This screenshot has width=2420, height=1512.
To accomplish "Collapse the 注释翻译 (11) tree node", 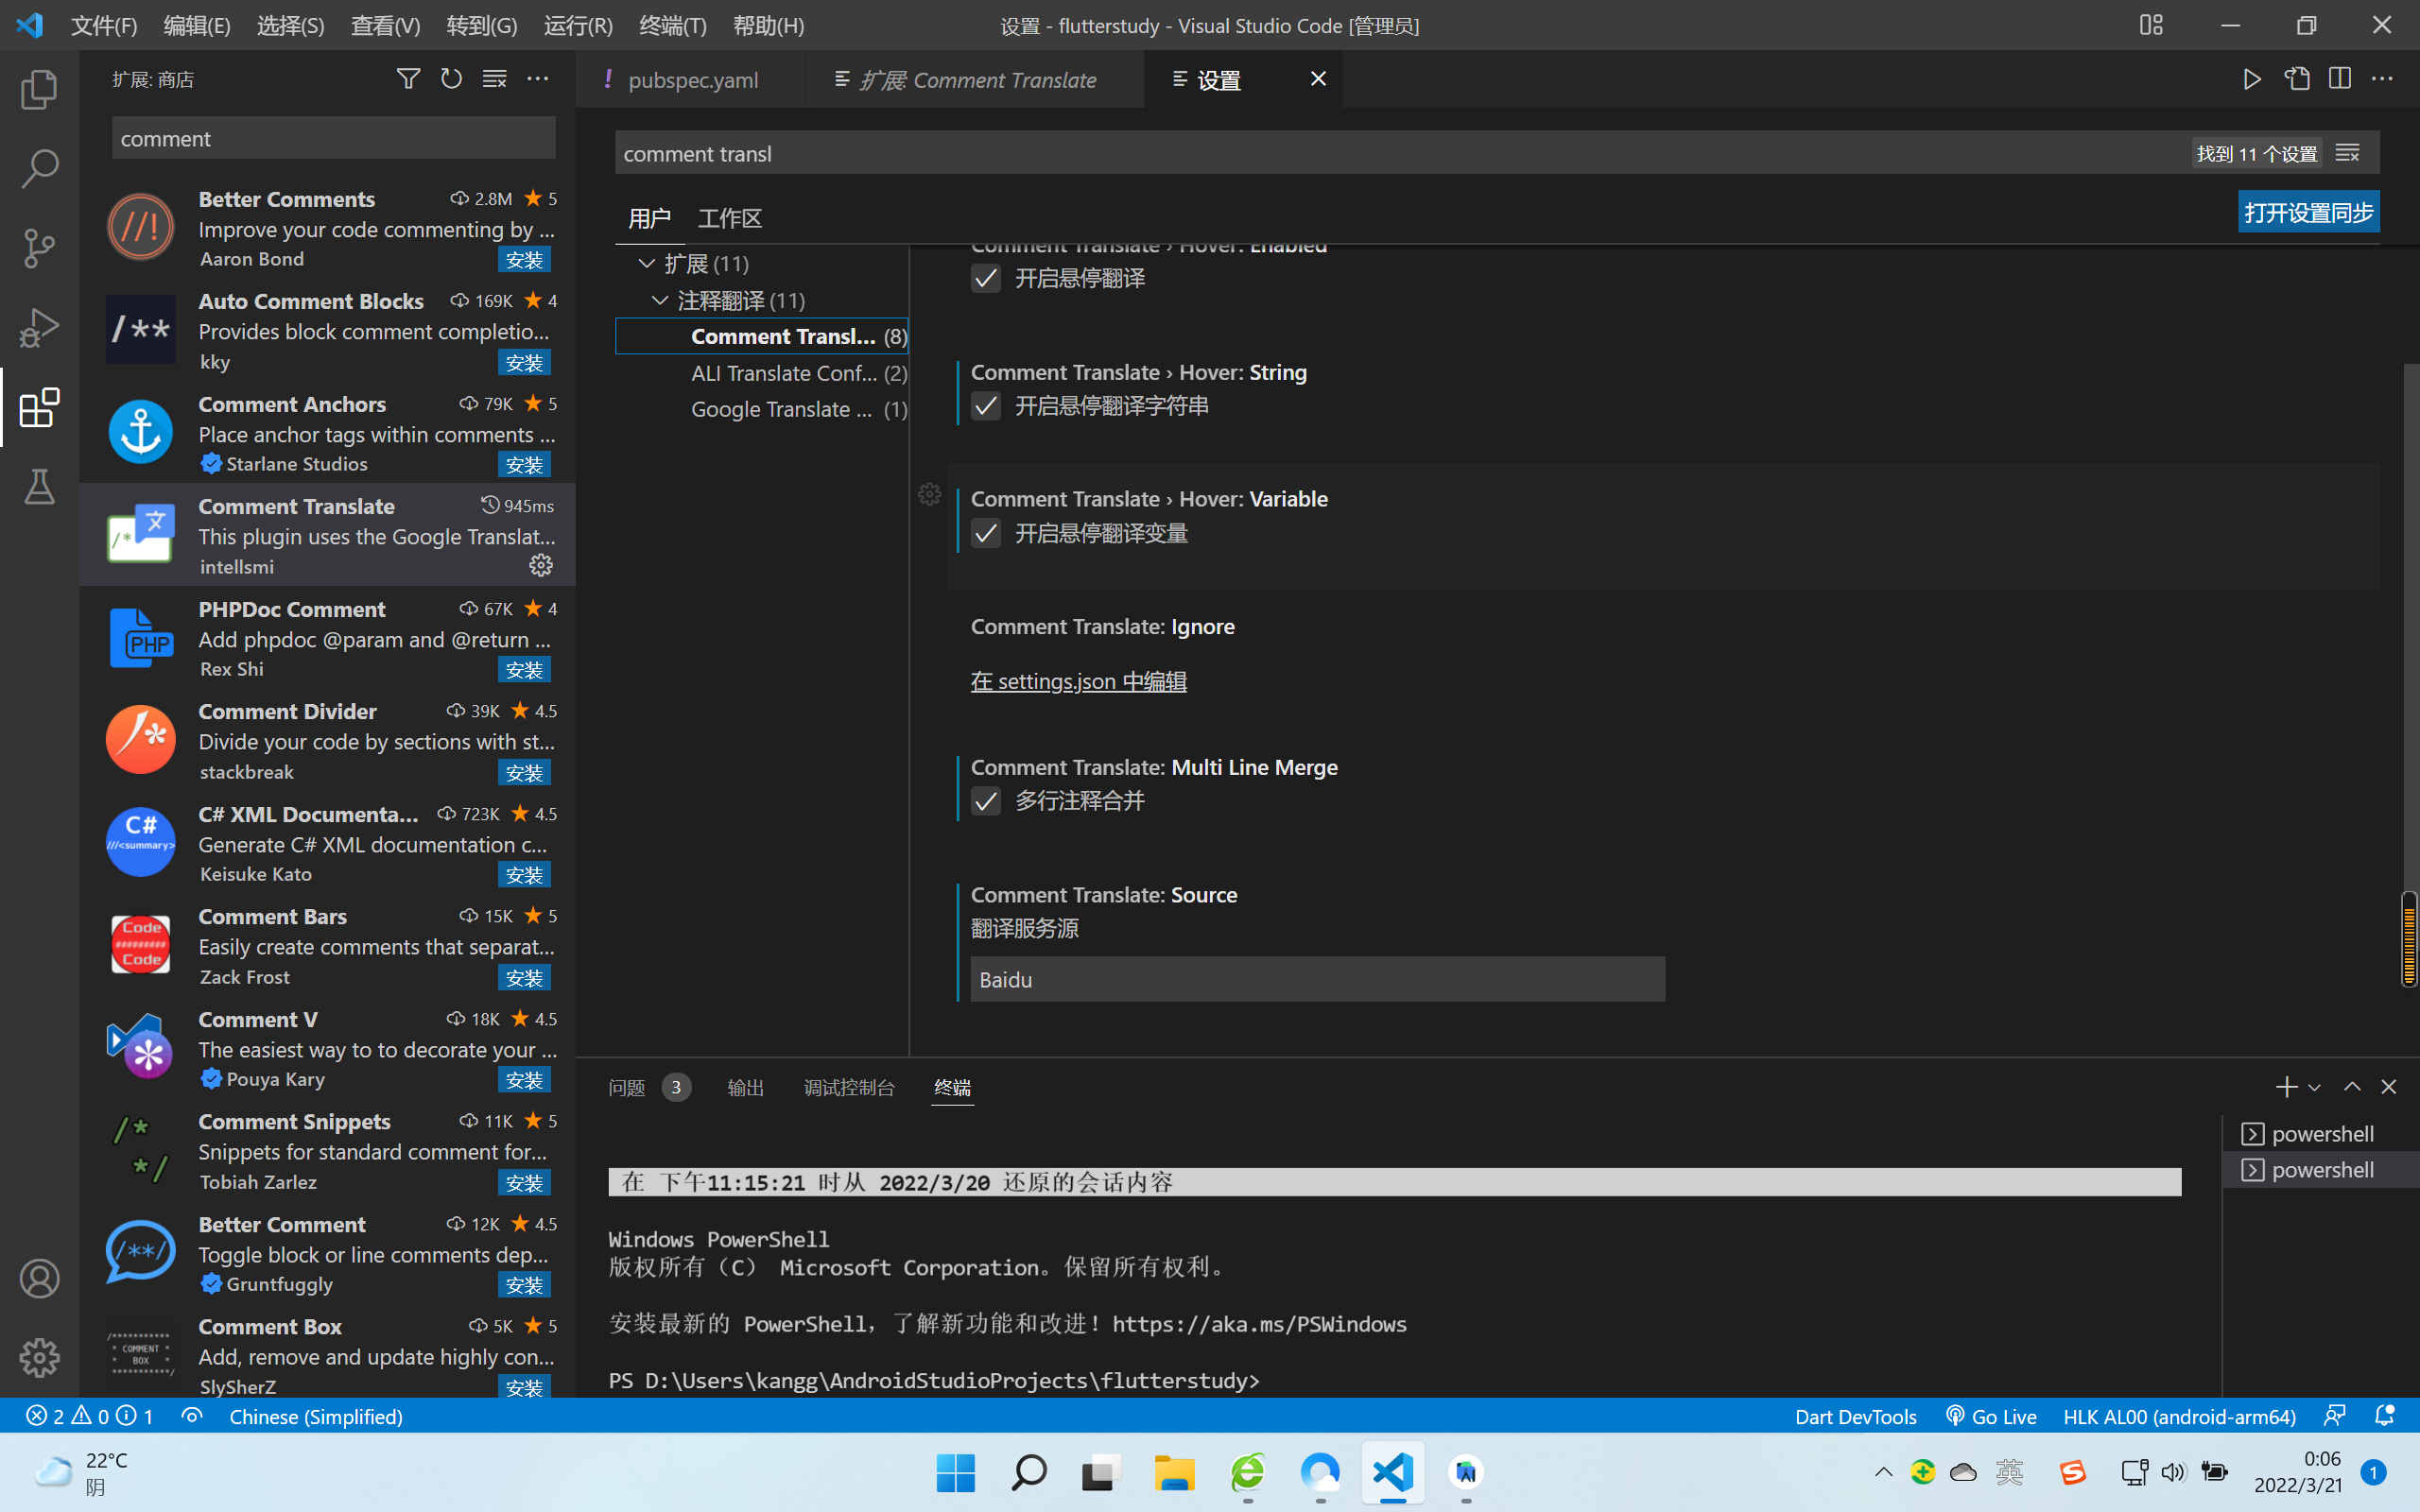I will click(x=660, y=300).
